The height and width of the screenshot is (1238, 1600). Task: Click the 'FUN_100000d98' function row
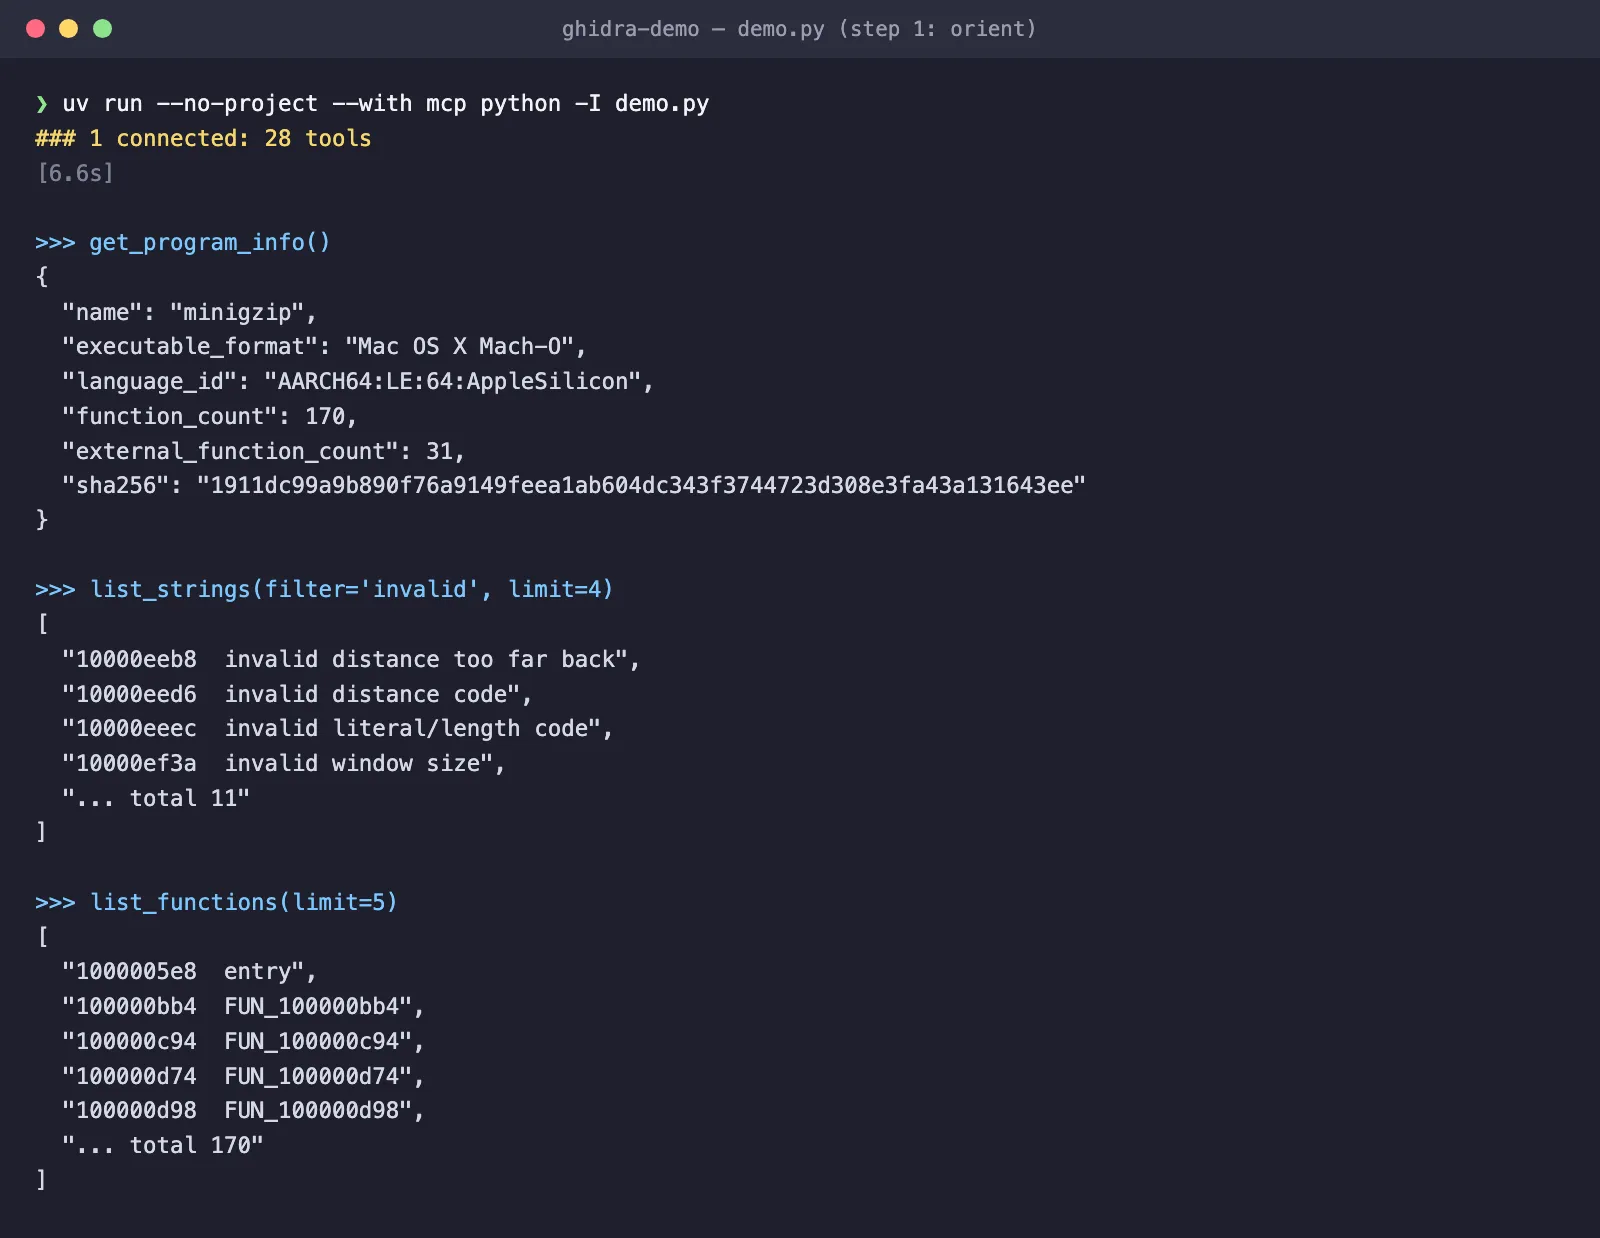pyautogui.click(x=243, y=1110)
